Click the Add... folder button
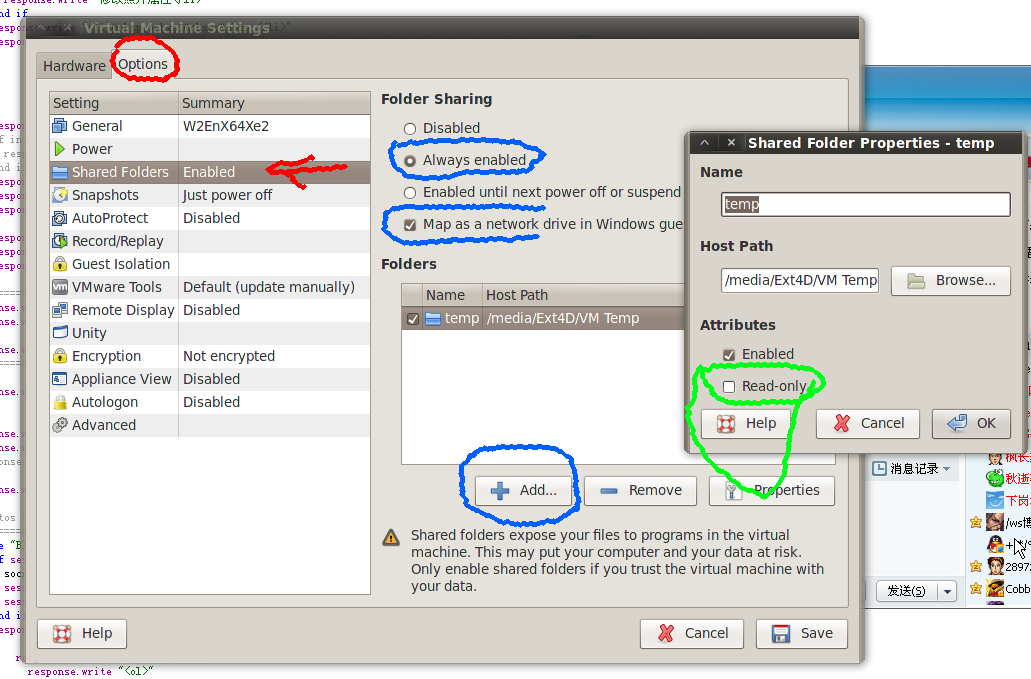Image resolution: width=1031 pixels, height=679 pixels. click(x=523, y=490)
